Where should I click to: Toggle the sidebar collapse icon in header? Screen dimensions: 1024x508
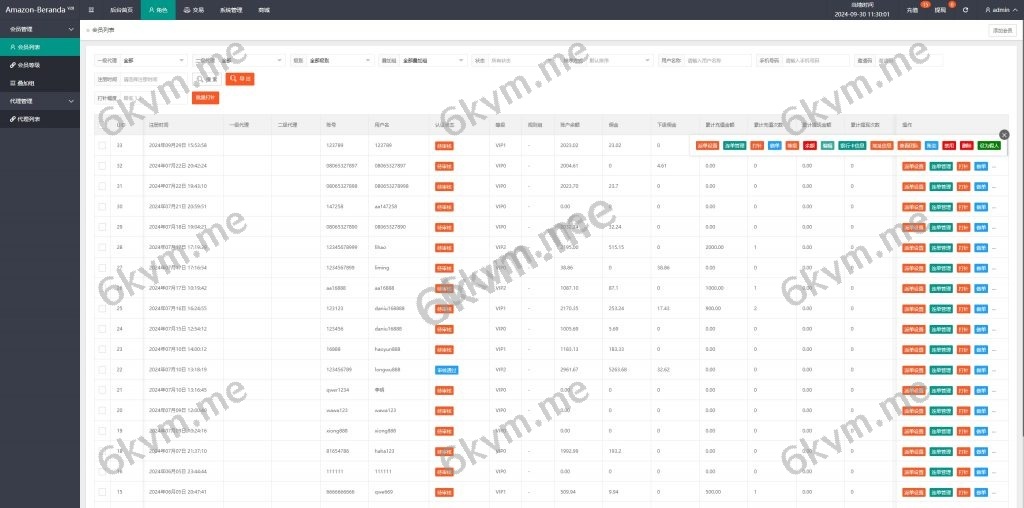92,9
